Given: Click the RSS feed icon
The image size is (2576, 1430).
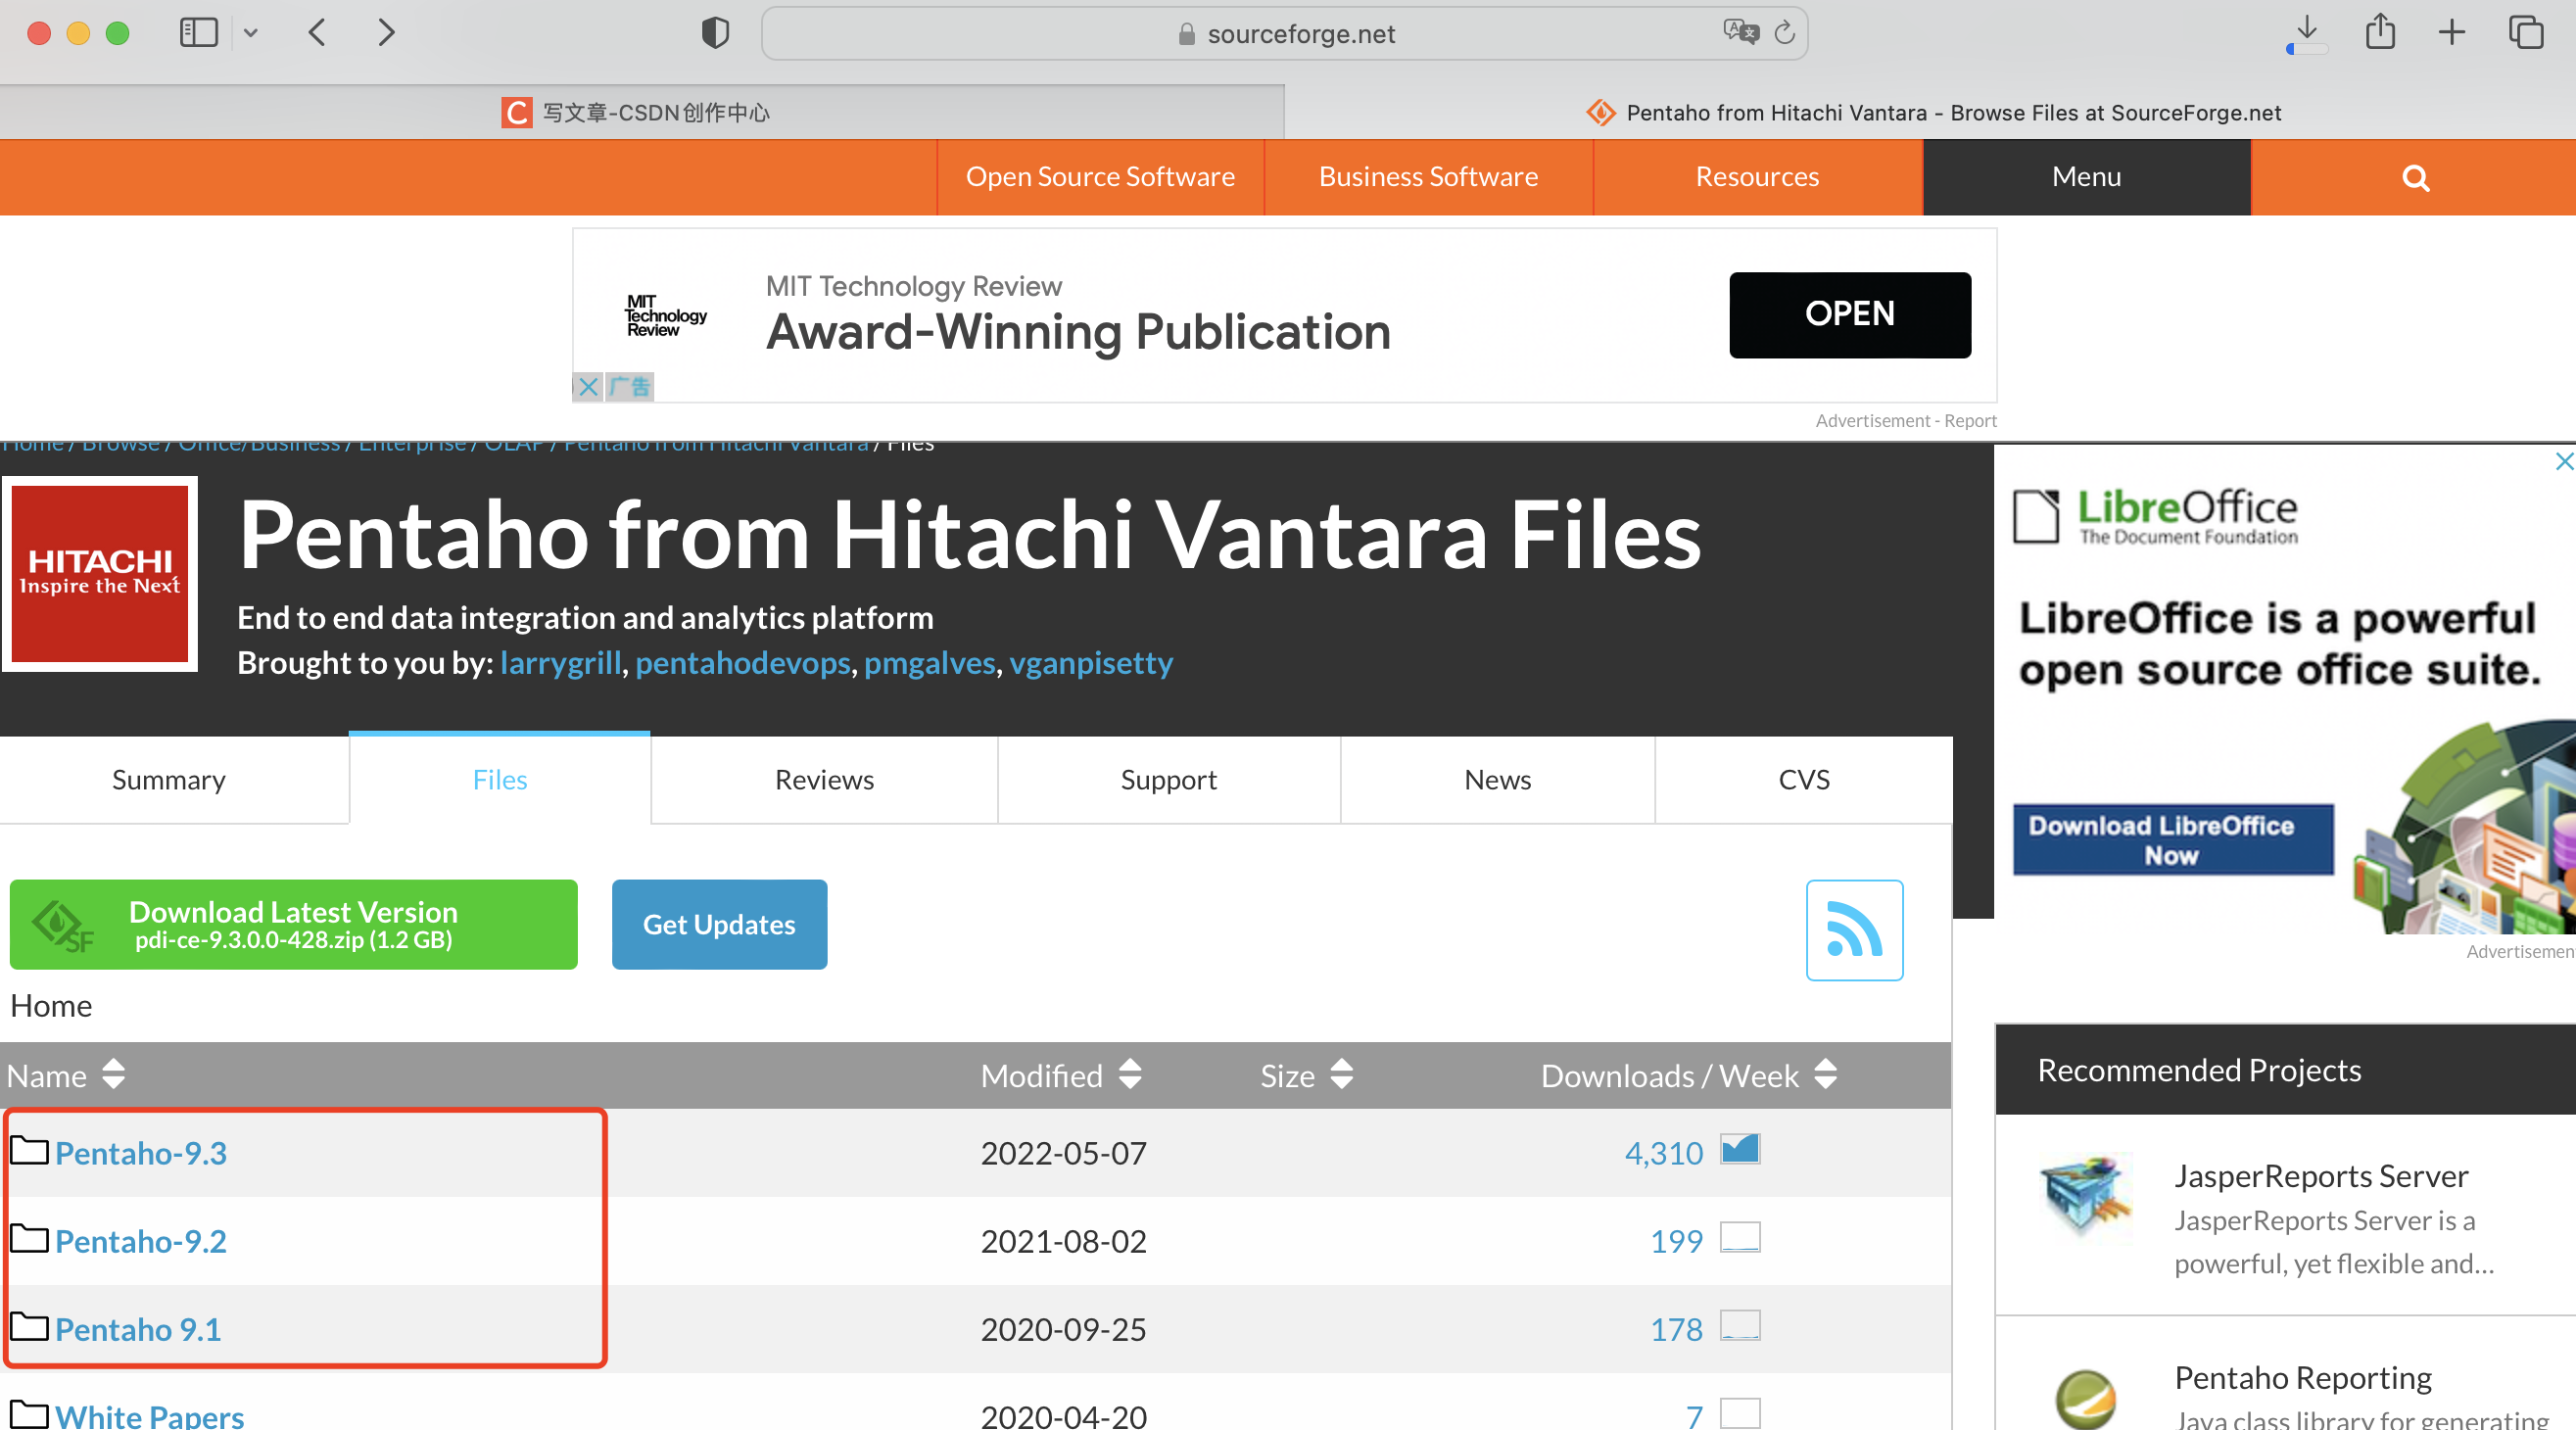Looking at the screenshot, I should tap(1853, 929).
